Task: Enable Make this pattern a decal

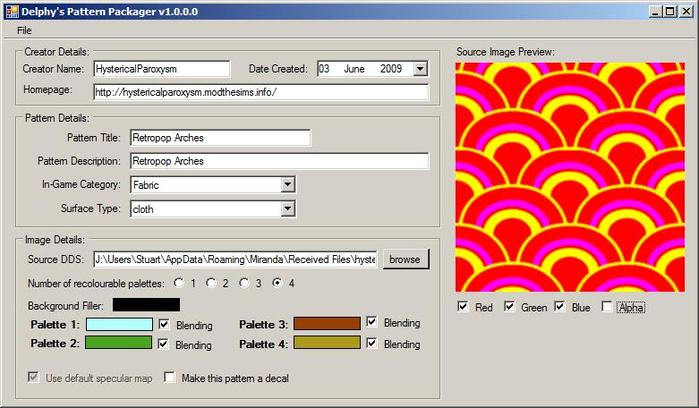Action: [x=169, y=377]
